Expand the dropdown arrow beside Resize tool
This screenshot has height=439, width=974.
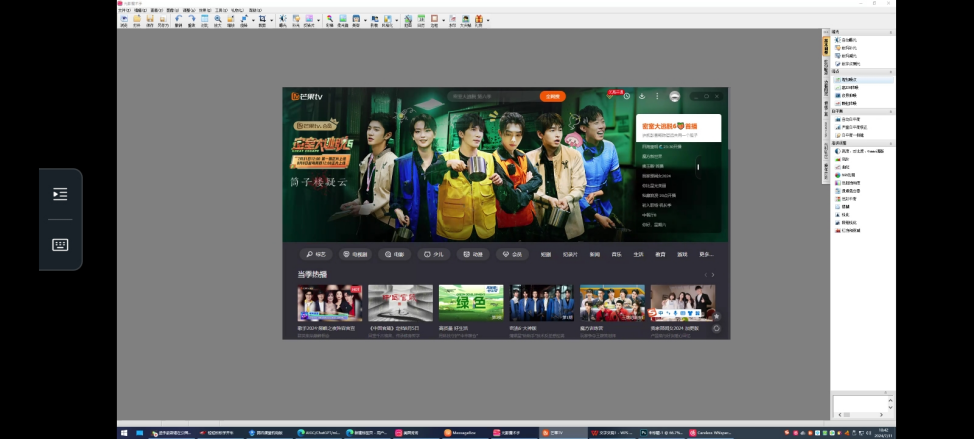coord(253,20)
